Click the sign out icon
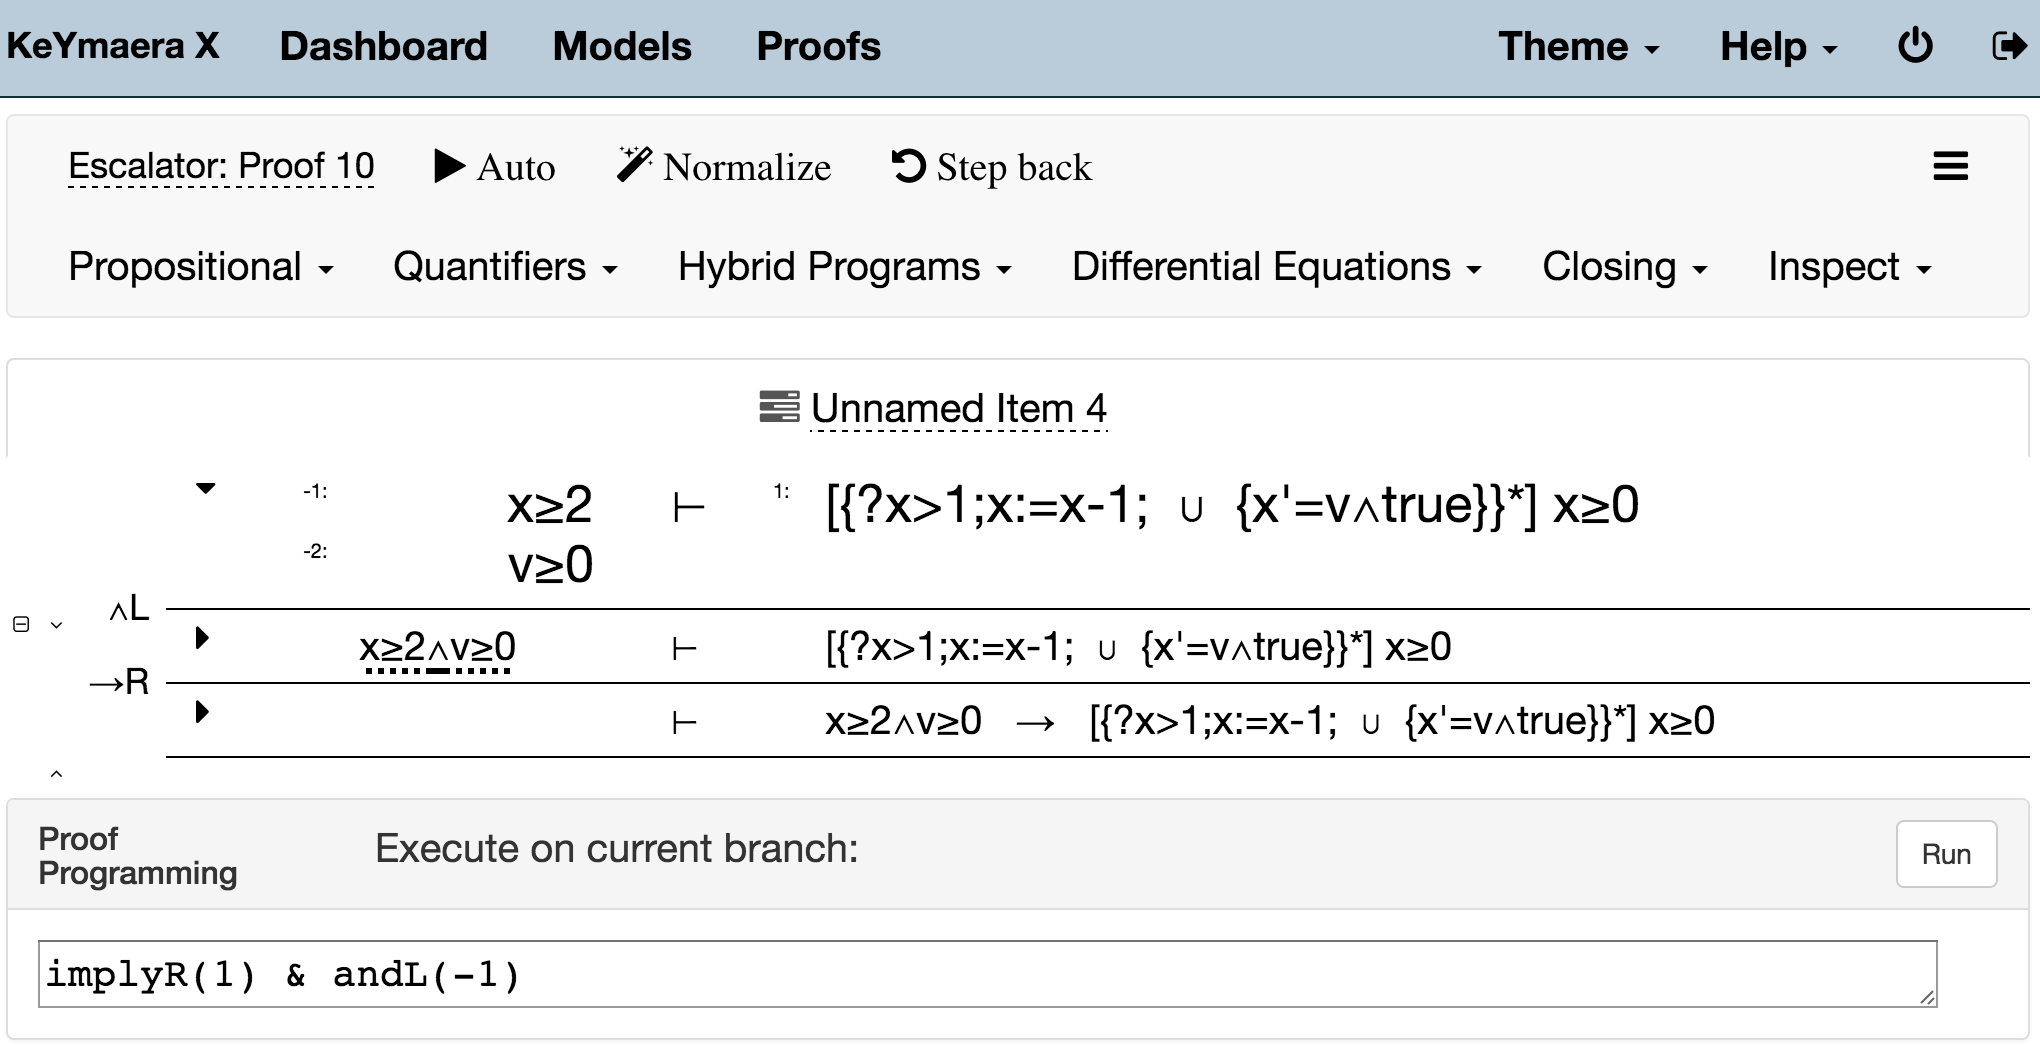 coord(2008,46)
